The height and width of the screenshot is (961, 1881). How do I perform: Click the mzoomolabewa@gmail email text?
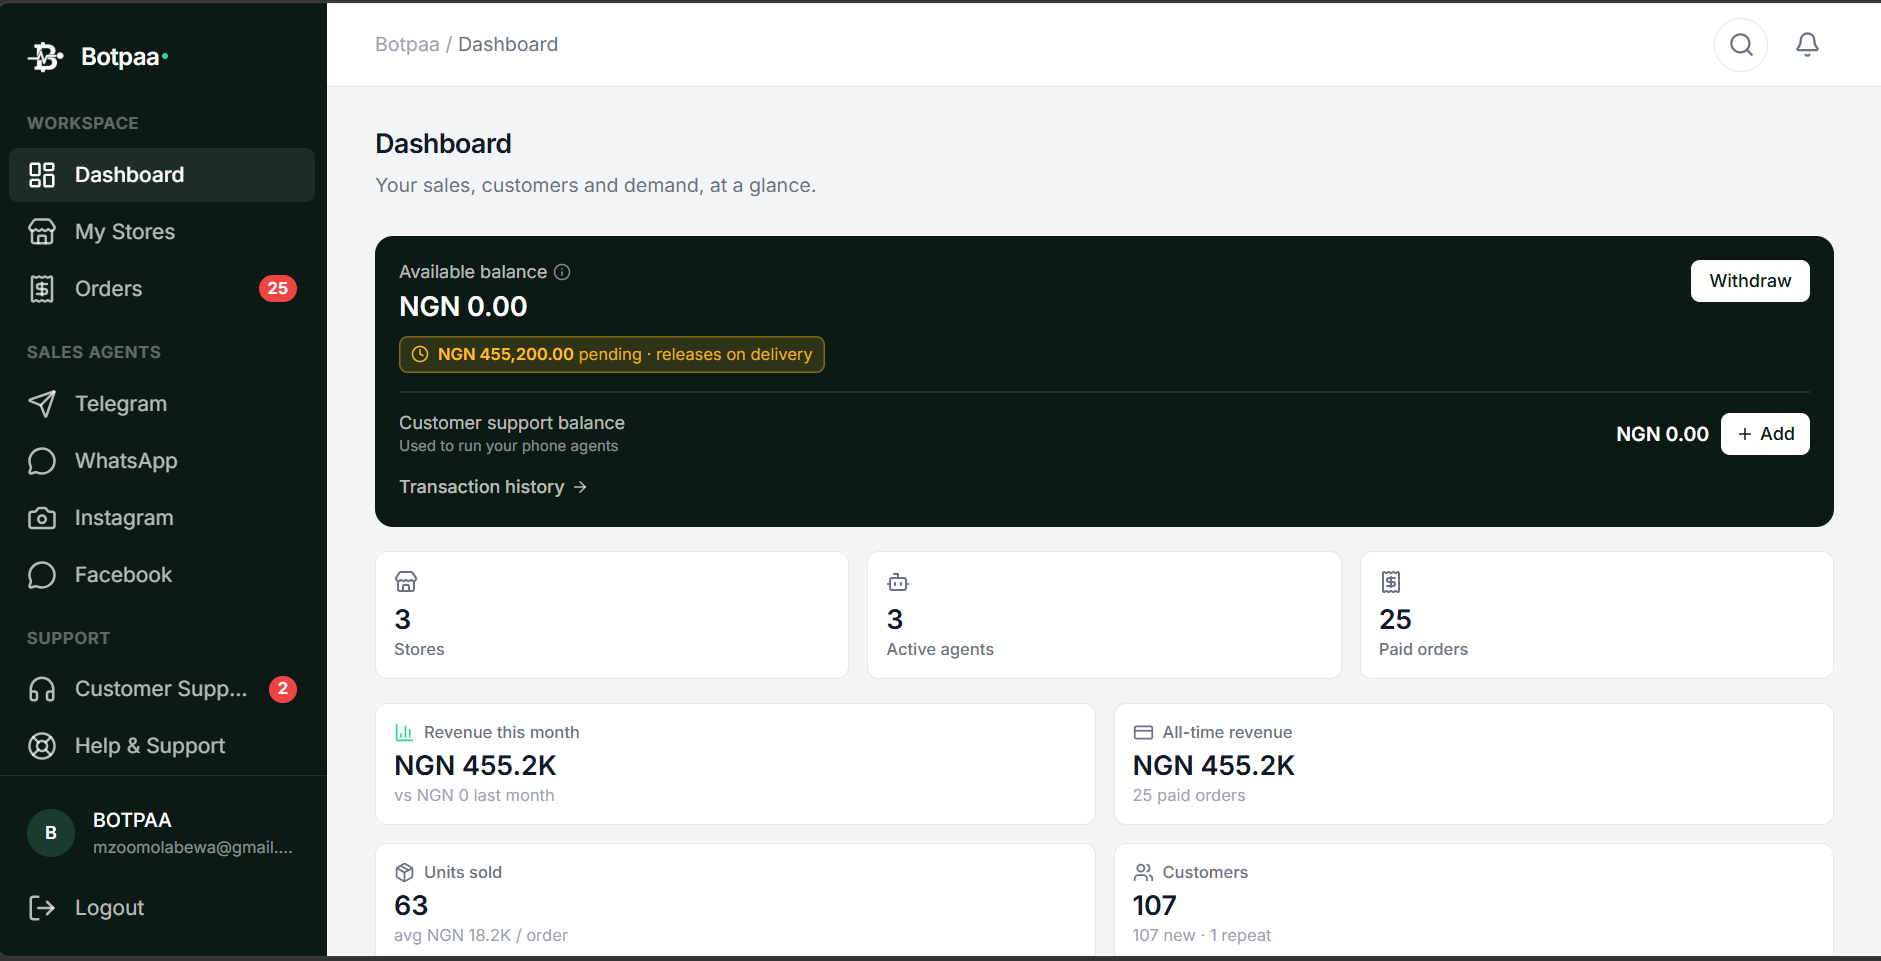[x=193, y=848]
